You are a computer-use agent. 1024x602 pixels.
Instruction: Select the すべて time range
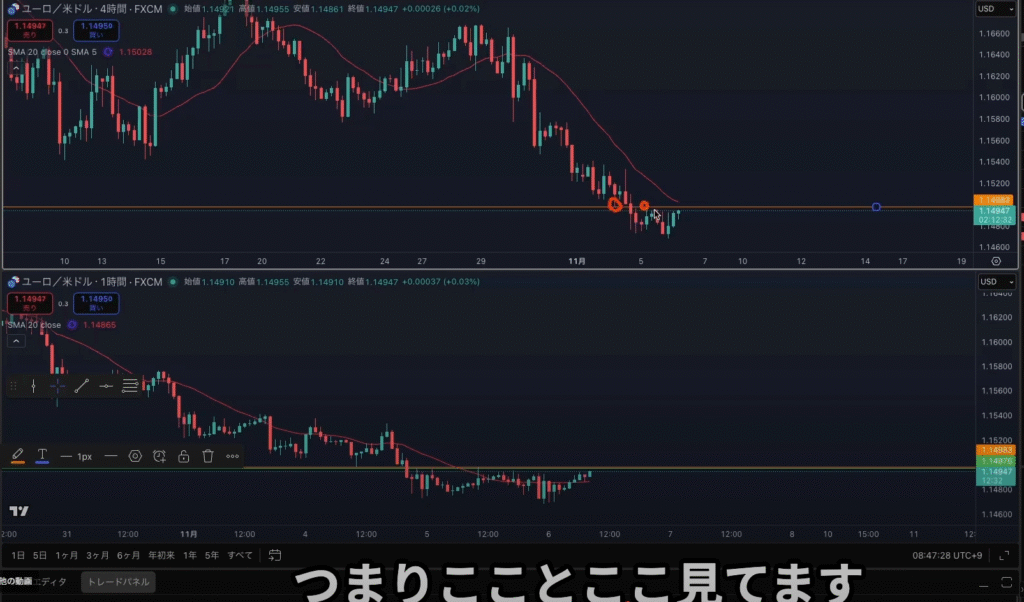point(240,556)
